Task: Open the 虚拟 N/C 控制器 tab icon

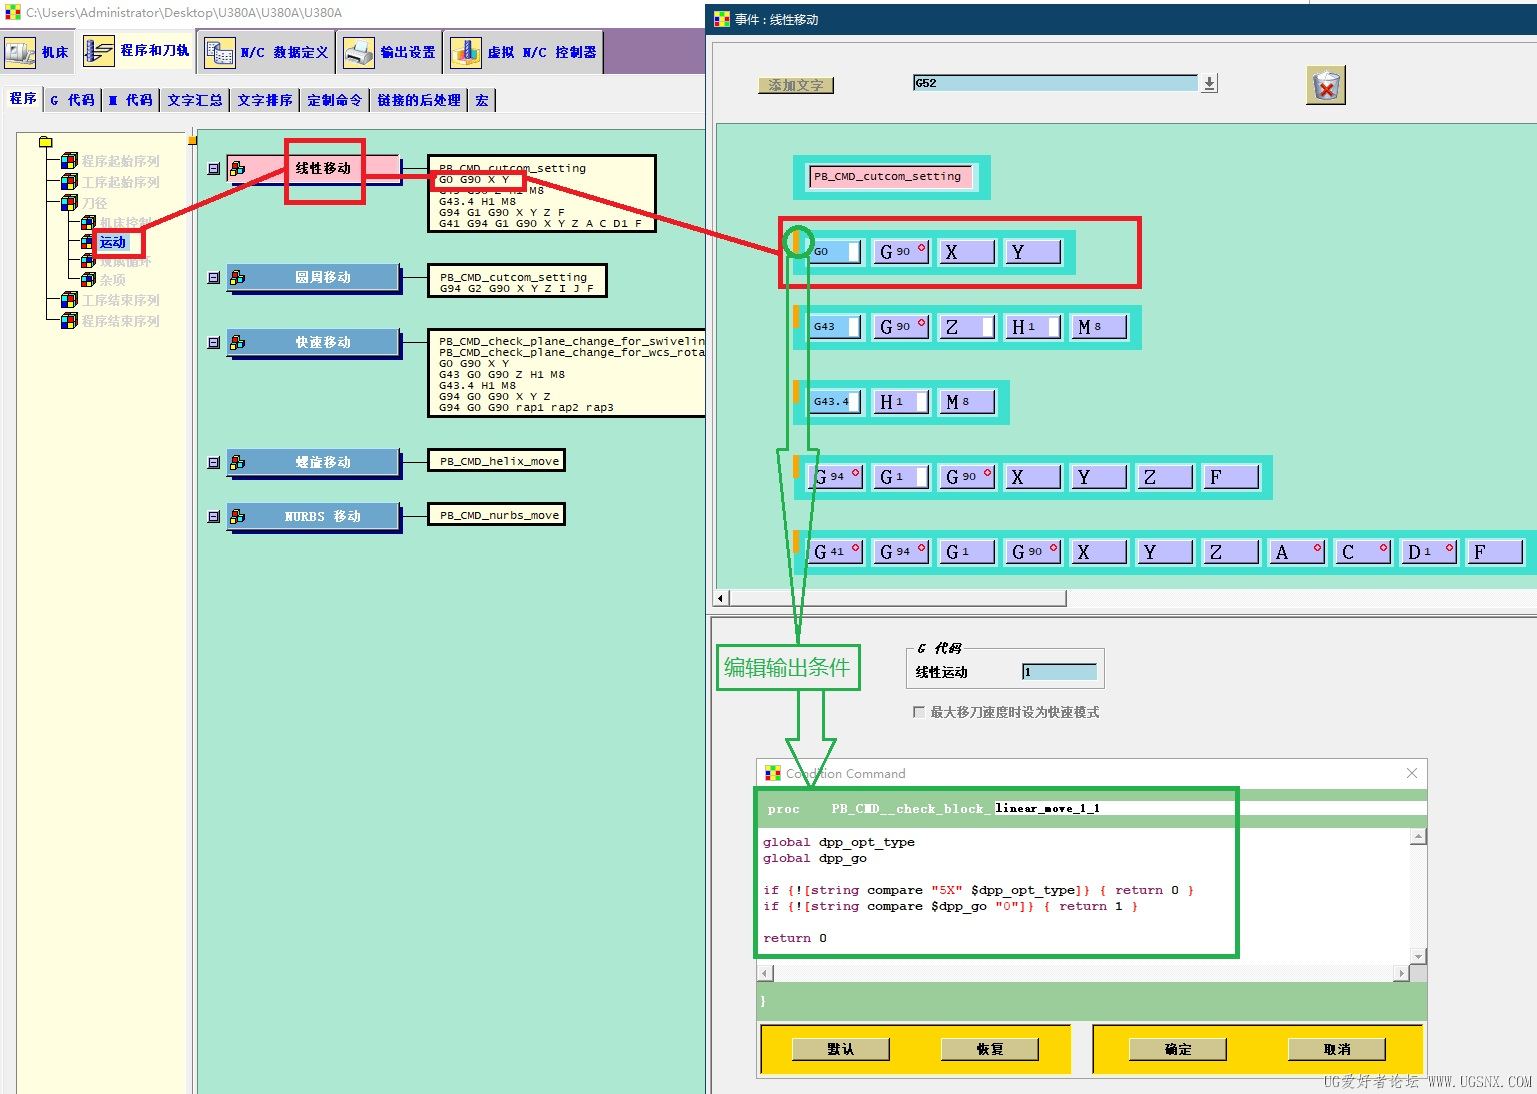Action: click(x=465, y=52)
